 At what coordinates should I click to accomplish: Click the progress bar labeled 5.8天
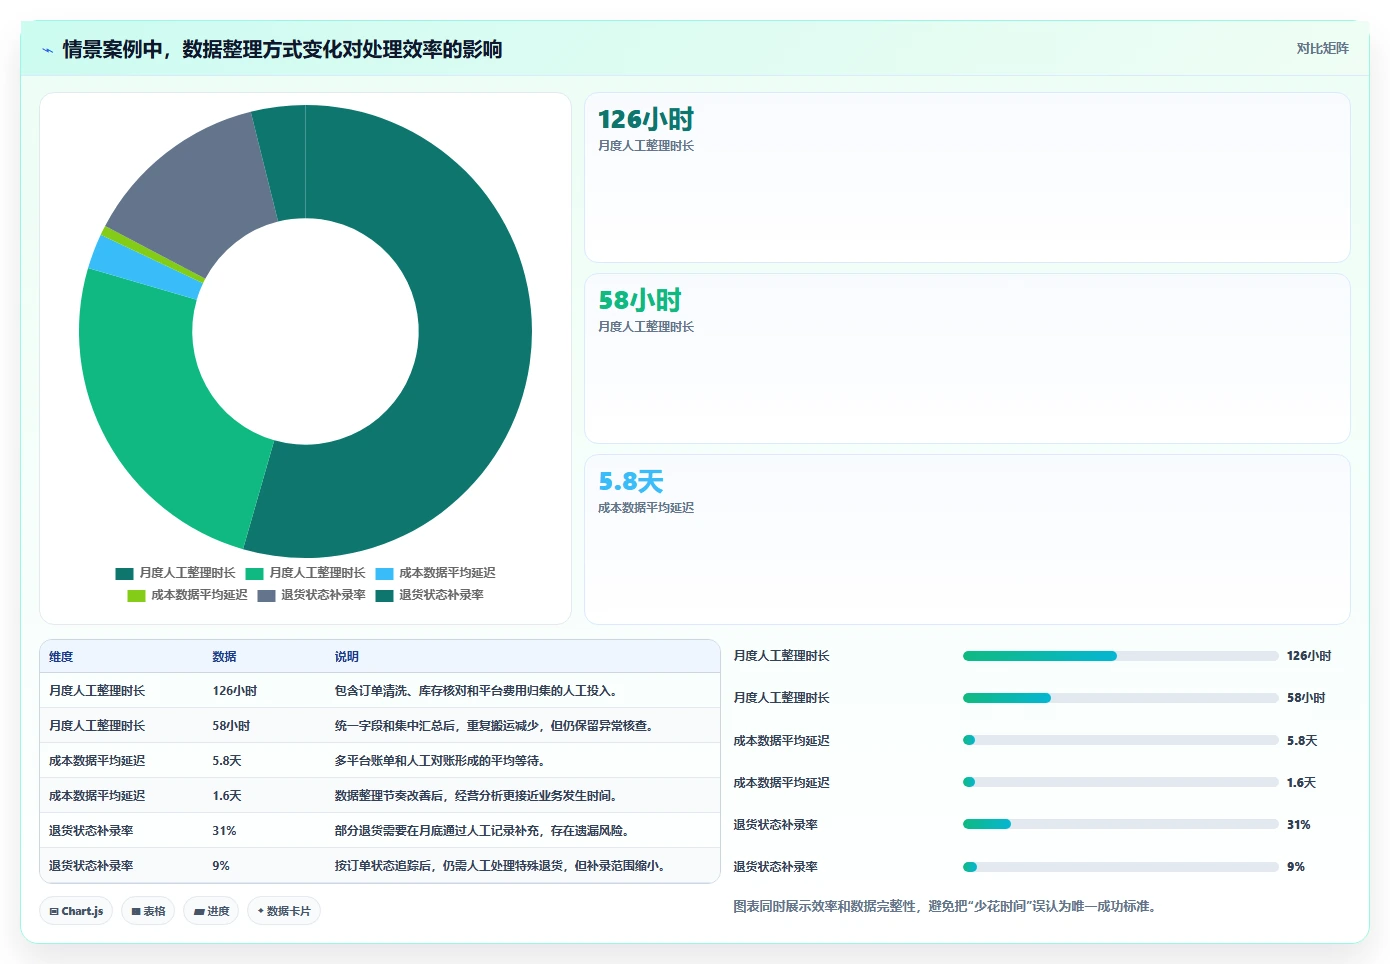click(x=1120, y=740)
